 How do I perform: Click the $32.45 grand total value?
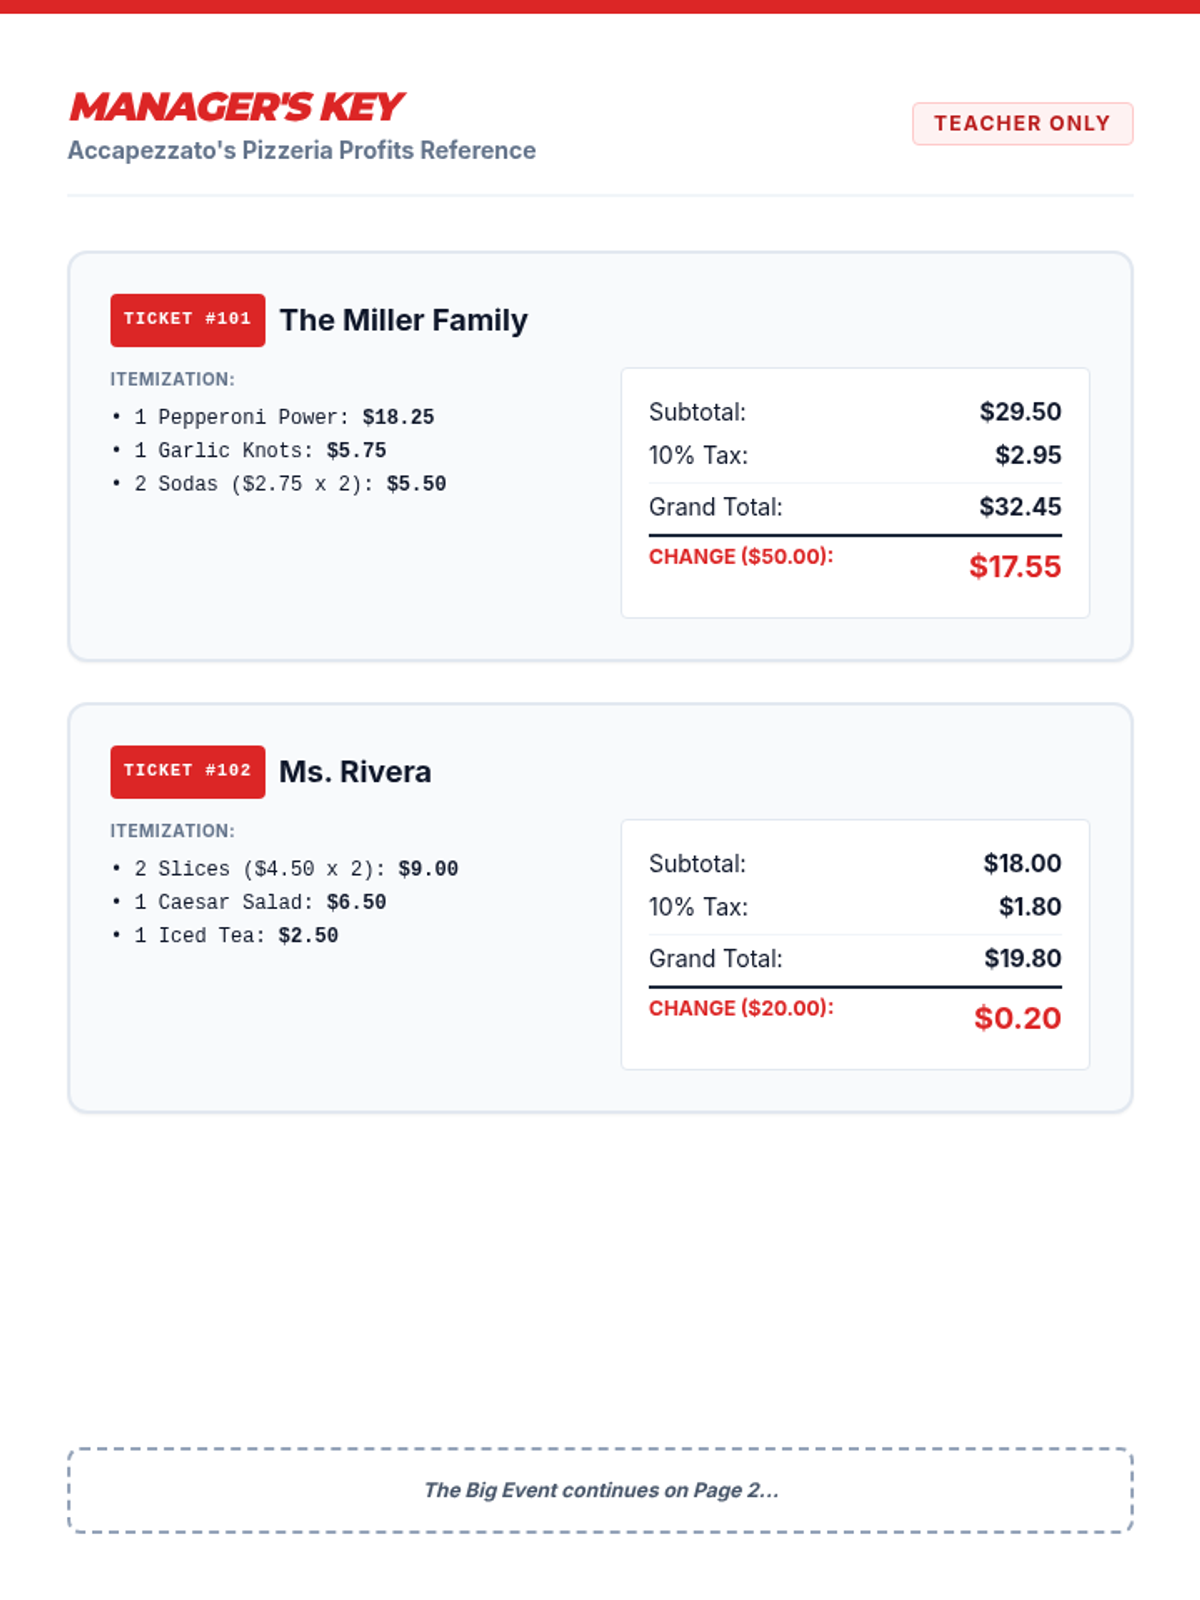(1020, 507)
